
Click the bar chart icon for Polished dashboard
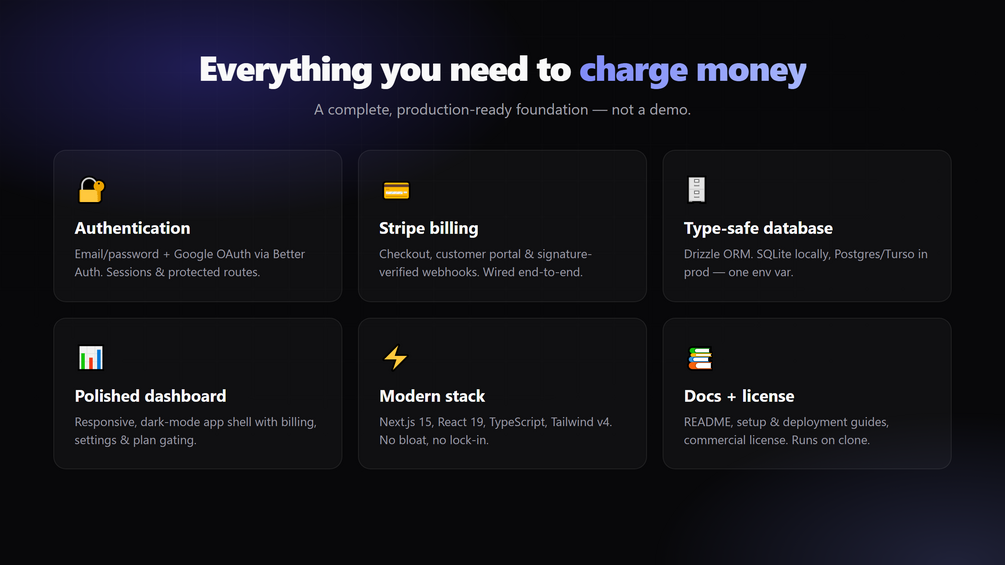coord(90,357)
